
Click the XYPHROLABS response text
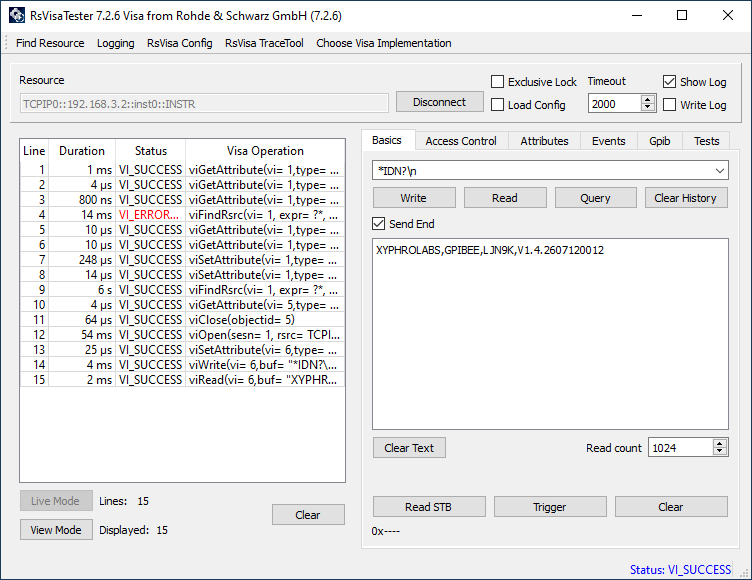[x=490, y=250]
